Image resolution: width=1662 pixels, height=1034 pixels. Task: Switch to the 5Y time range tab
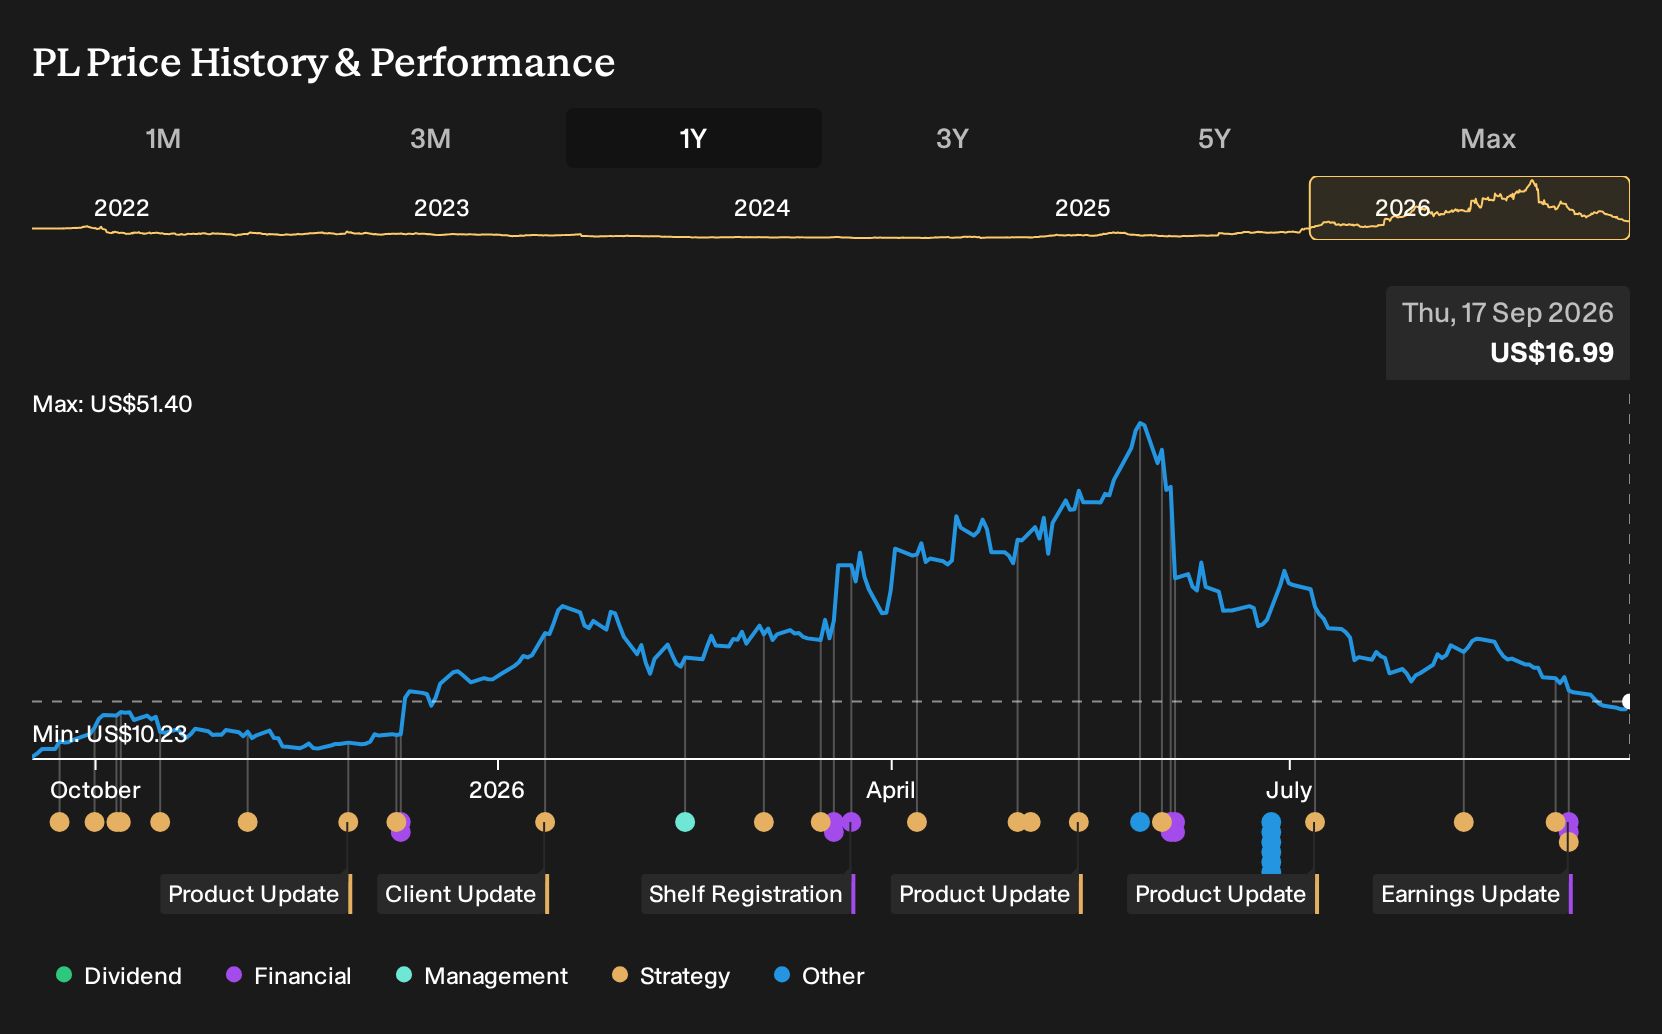click(x=1214, y=138)
